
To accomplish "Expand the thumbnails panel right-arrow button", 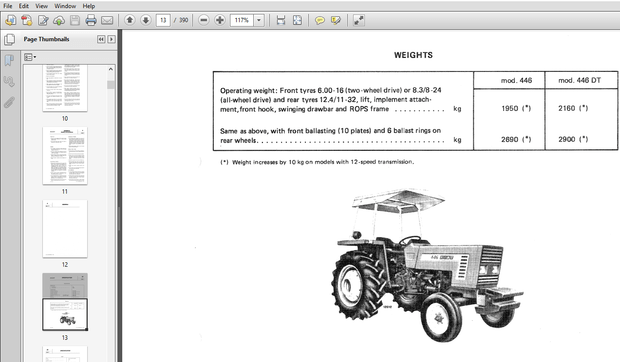I will click(112, 39).
